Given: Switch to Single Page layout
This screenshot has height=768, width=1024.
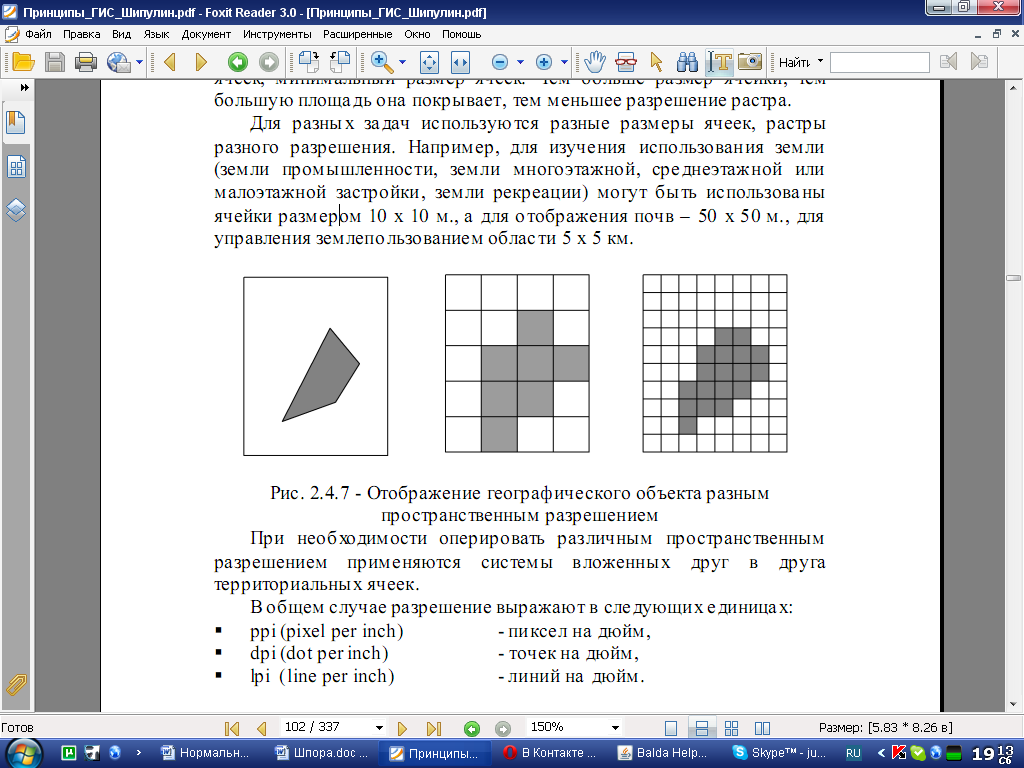Looking at the screenshot, I should point(671,728).
